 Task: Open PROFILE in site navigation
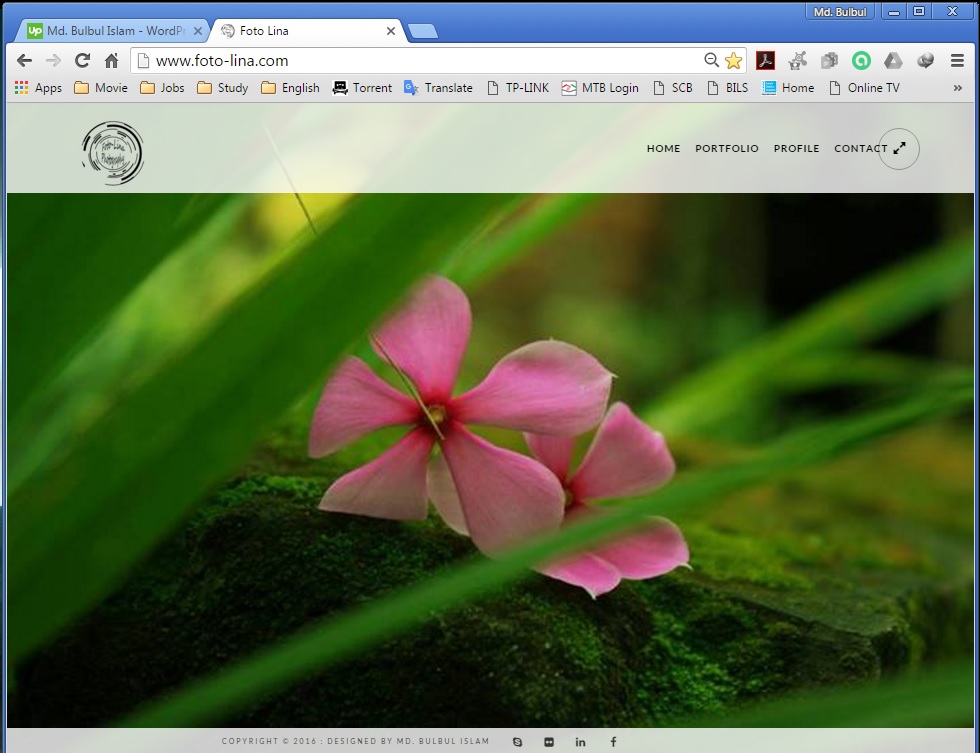click(796, 148)
